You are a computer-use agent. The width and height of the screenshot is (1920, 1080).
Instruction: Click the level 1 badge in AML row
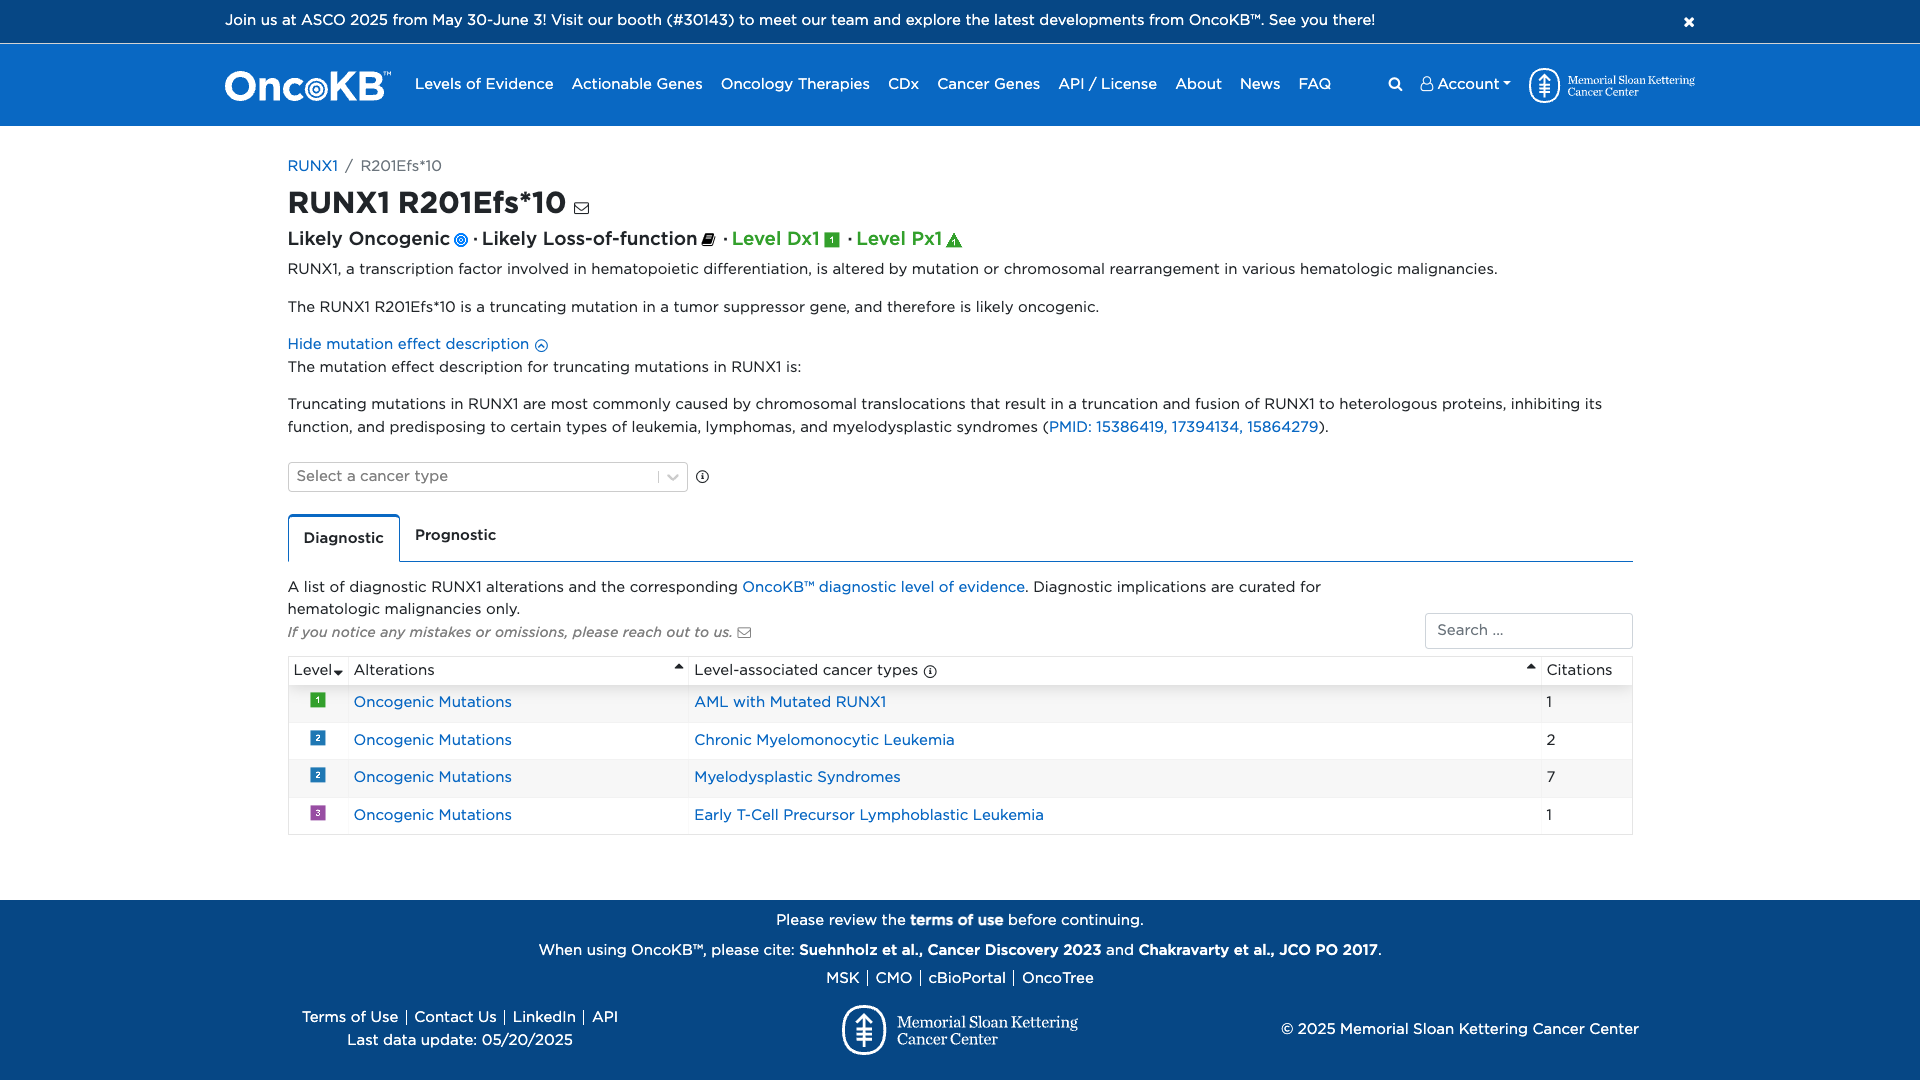[318, 701]
